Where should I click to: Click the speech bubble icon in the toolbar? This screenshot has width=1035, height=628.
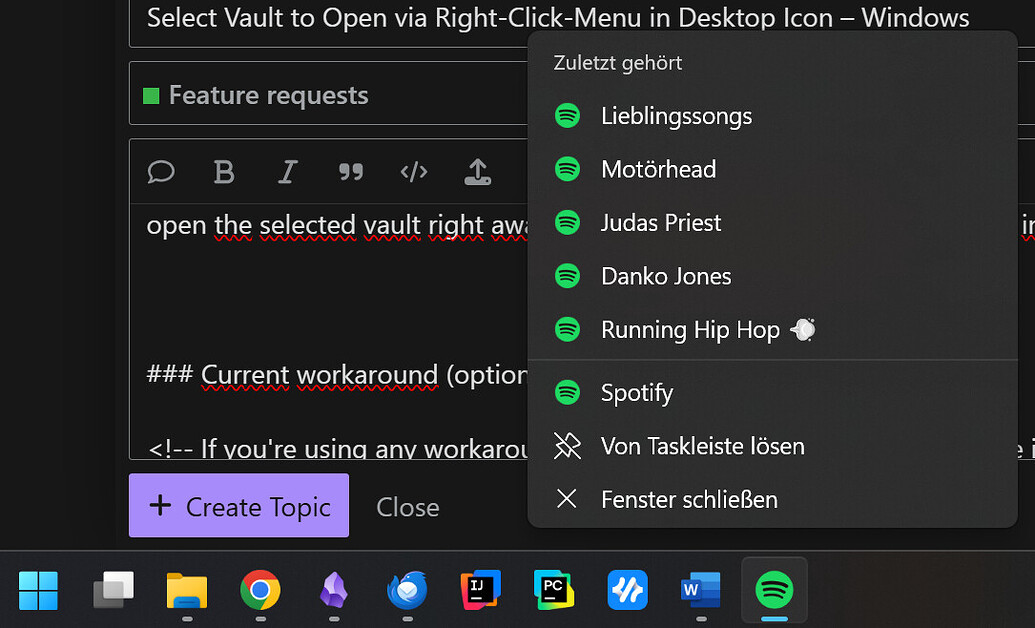click(x=161, y=172)
